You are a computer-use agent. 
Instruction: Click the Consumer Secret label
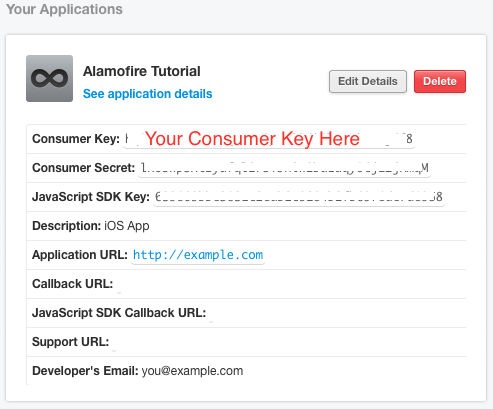click(83, 168)
